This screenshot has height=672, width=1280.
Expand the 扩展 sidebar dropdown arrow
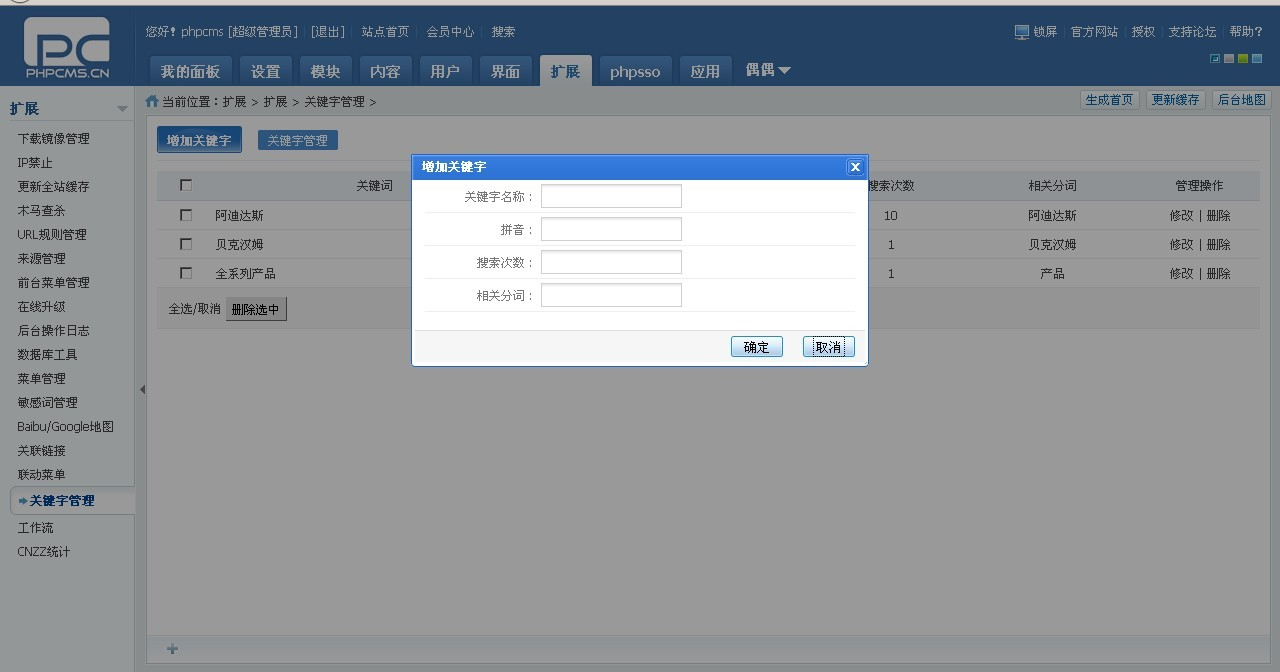[x=122, y=109]
